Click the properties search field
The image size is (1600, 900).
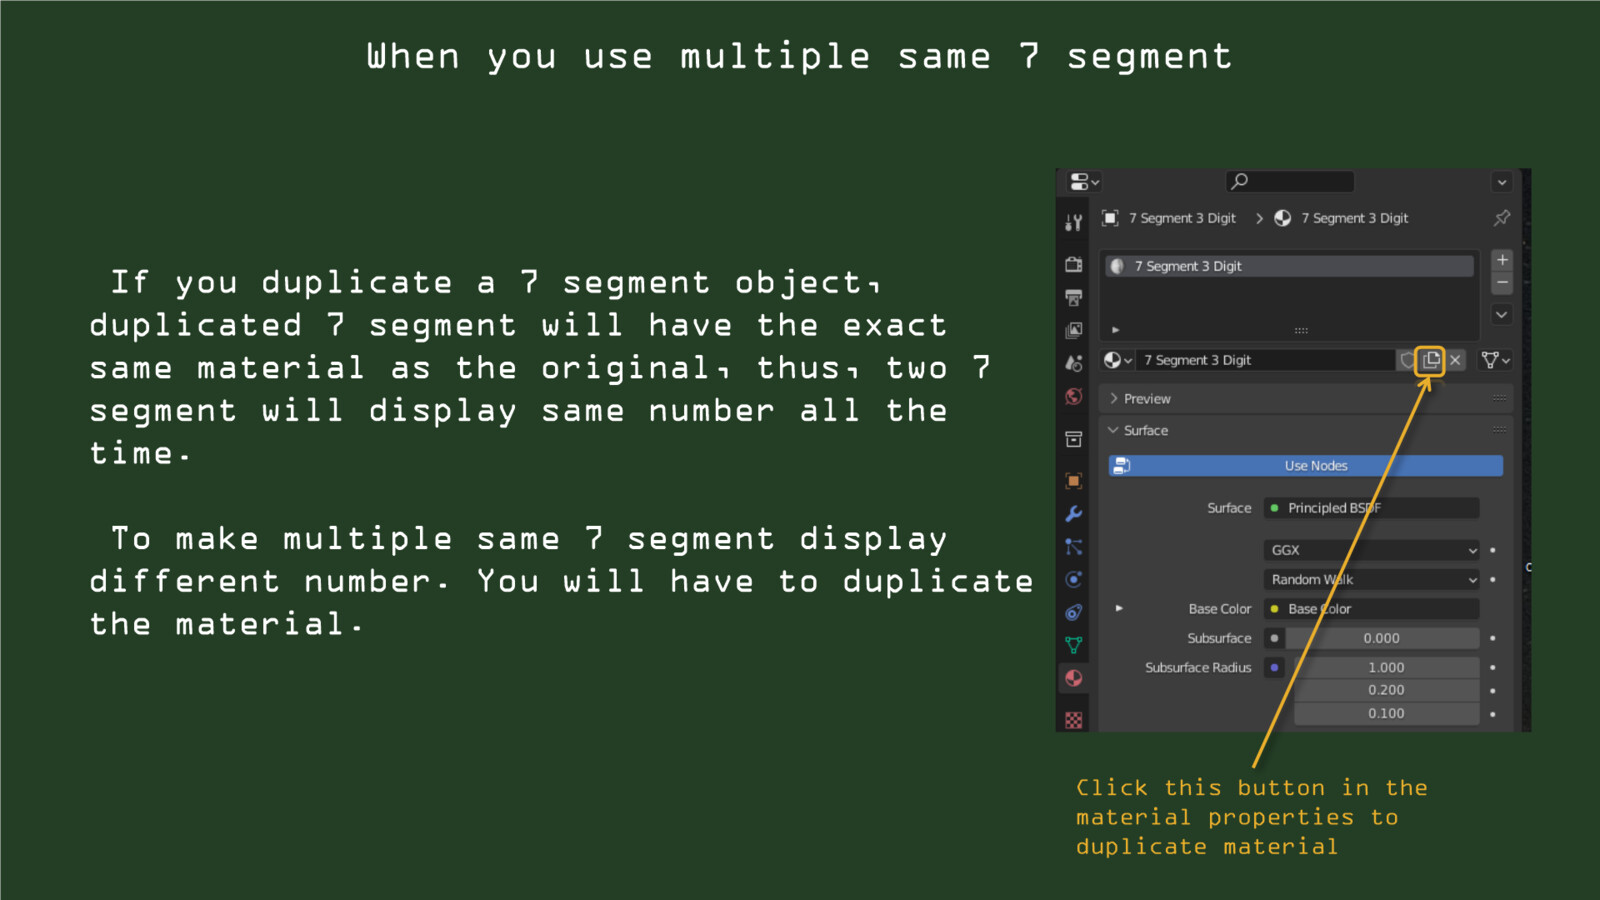point(1290,181)
